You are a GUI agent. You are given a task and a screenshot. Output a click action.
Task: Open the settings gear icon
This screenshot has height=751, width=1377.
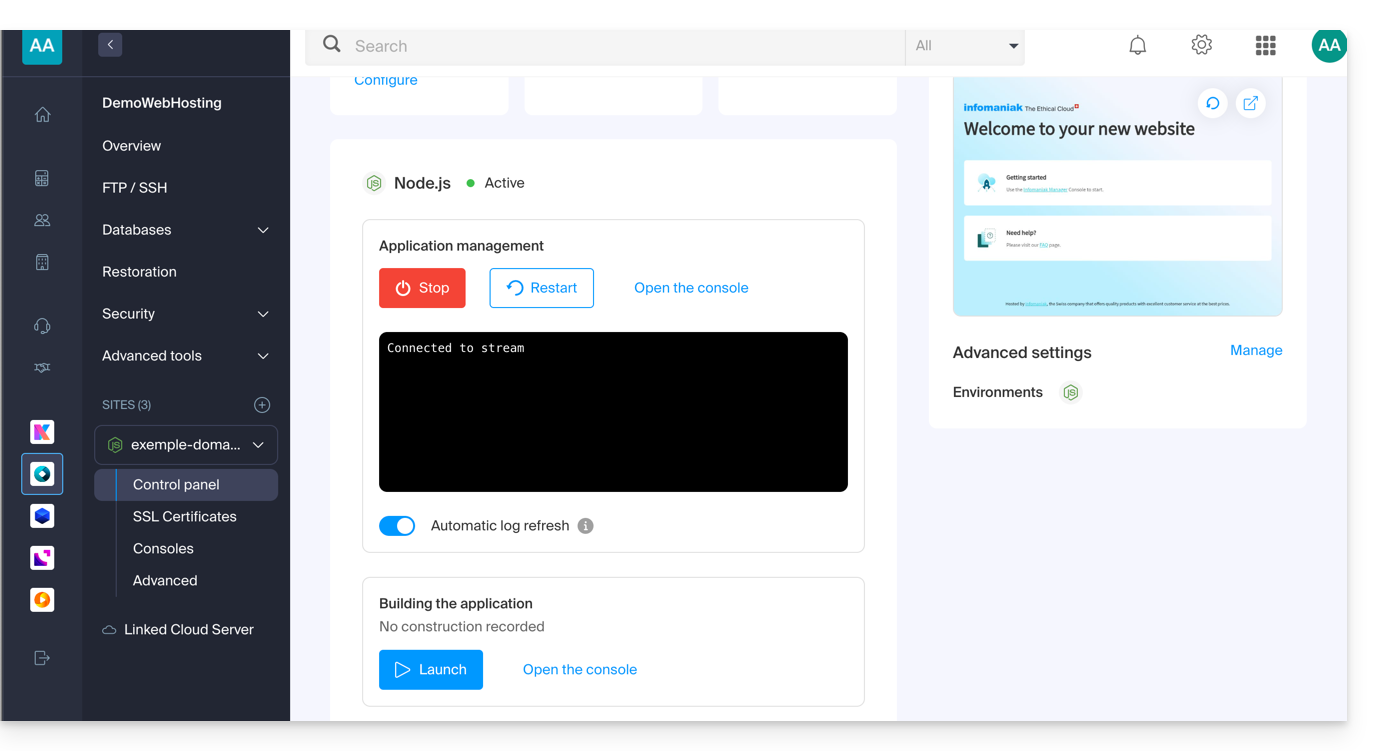1201,46
